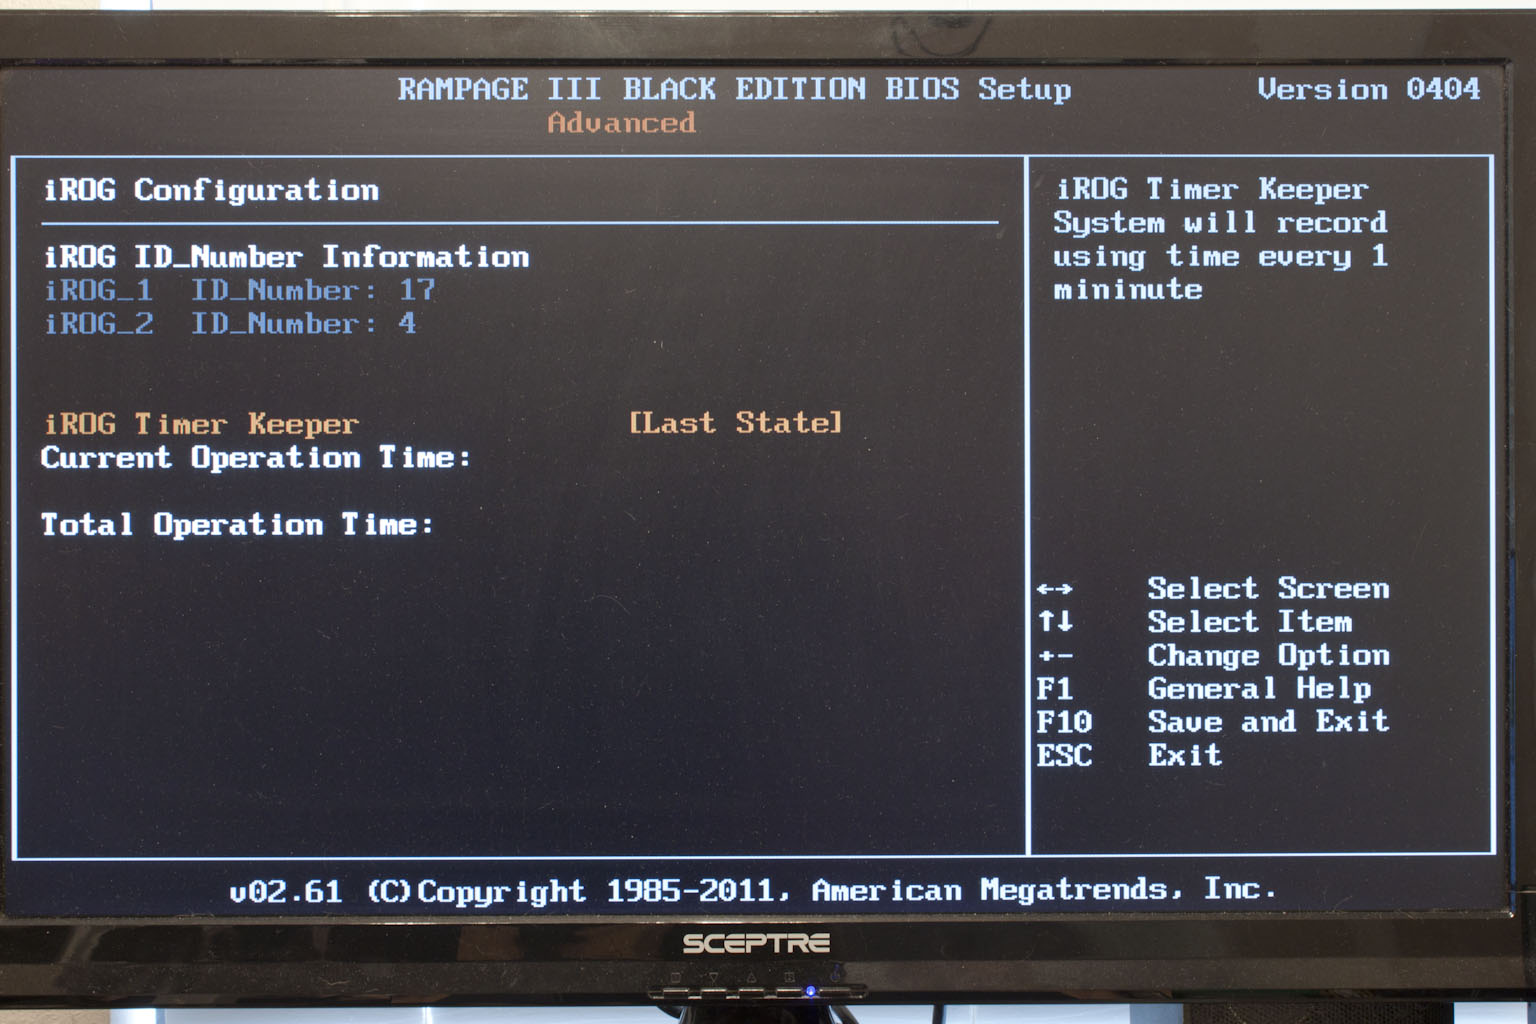The image size is (1536, 1024).
Task: Click the F1 key legend
Action: coord(1055,689)
